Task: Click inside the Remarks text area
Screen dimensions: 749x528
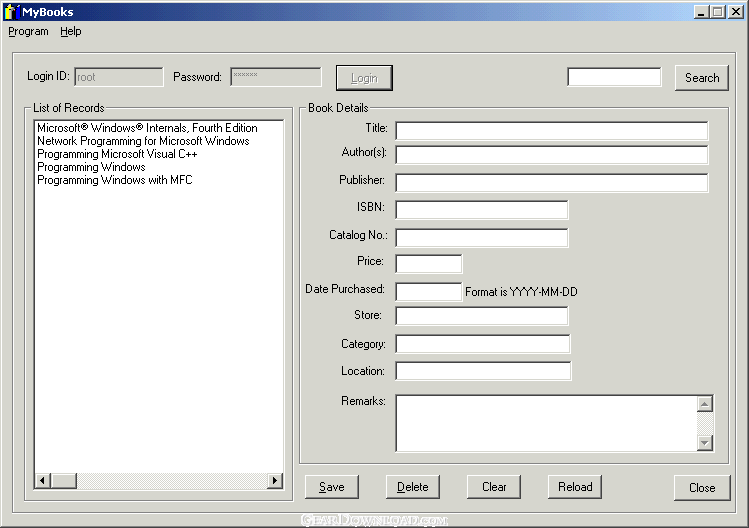Action: pyautogui.click(x=546, y=423)
